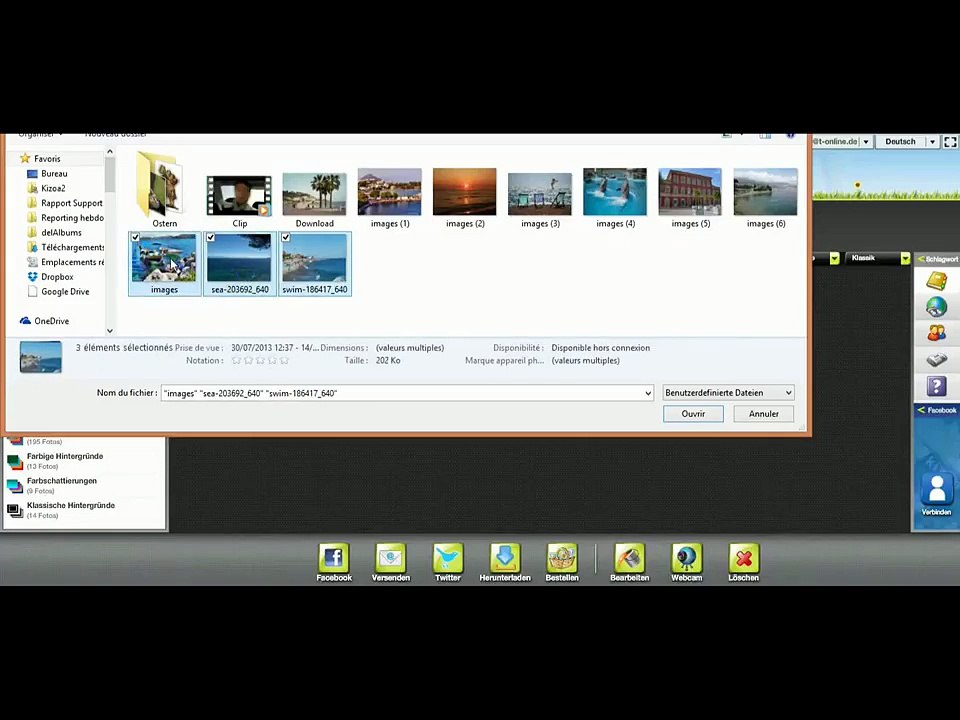Click the gray card icon above the question mark
Screen dimensions: 960x720
936,359
